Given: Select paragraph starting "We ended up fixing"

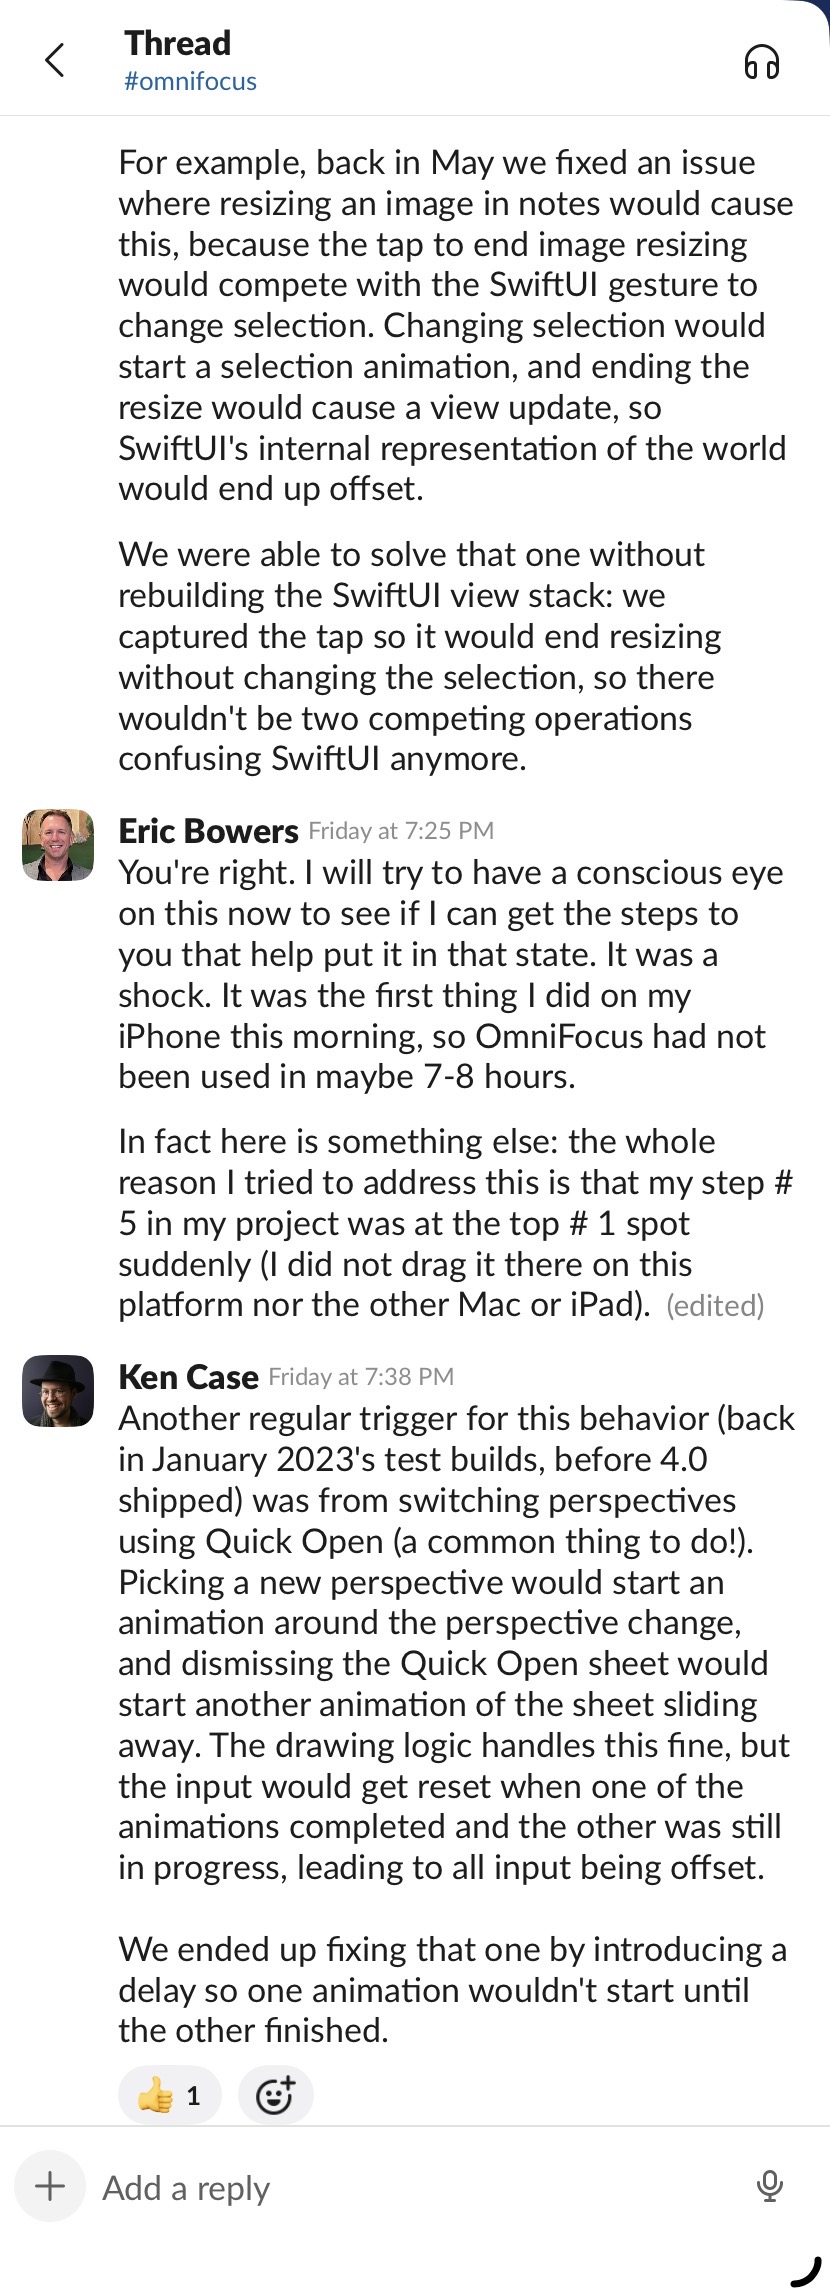Looking at the screenshot, I should point(450,1990).
